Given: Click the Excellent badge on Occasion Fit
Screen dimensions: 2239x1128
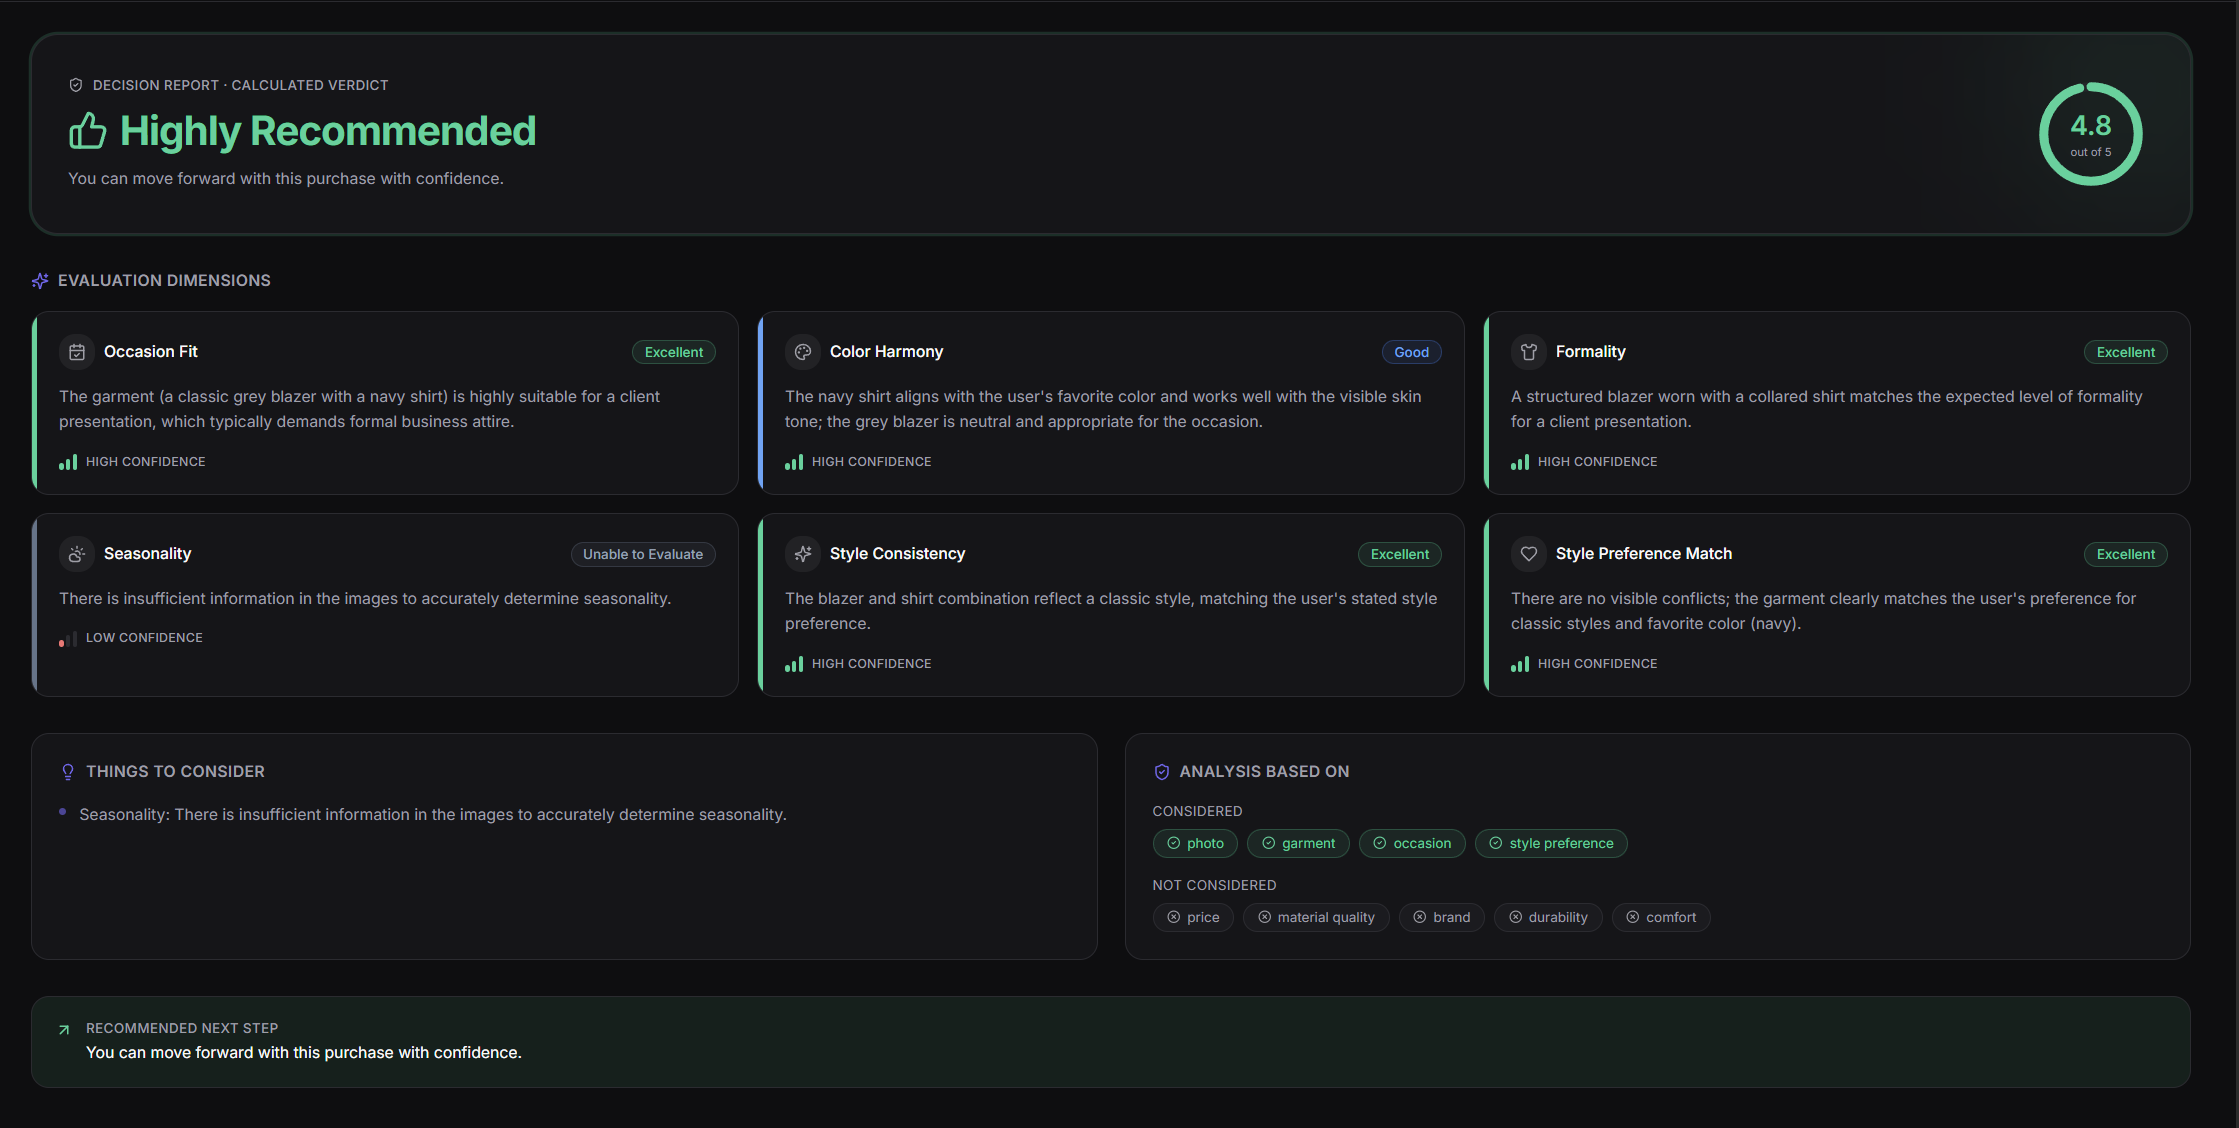Looking at the screenshot, I should click(x=674, y=352).
